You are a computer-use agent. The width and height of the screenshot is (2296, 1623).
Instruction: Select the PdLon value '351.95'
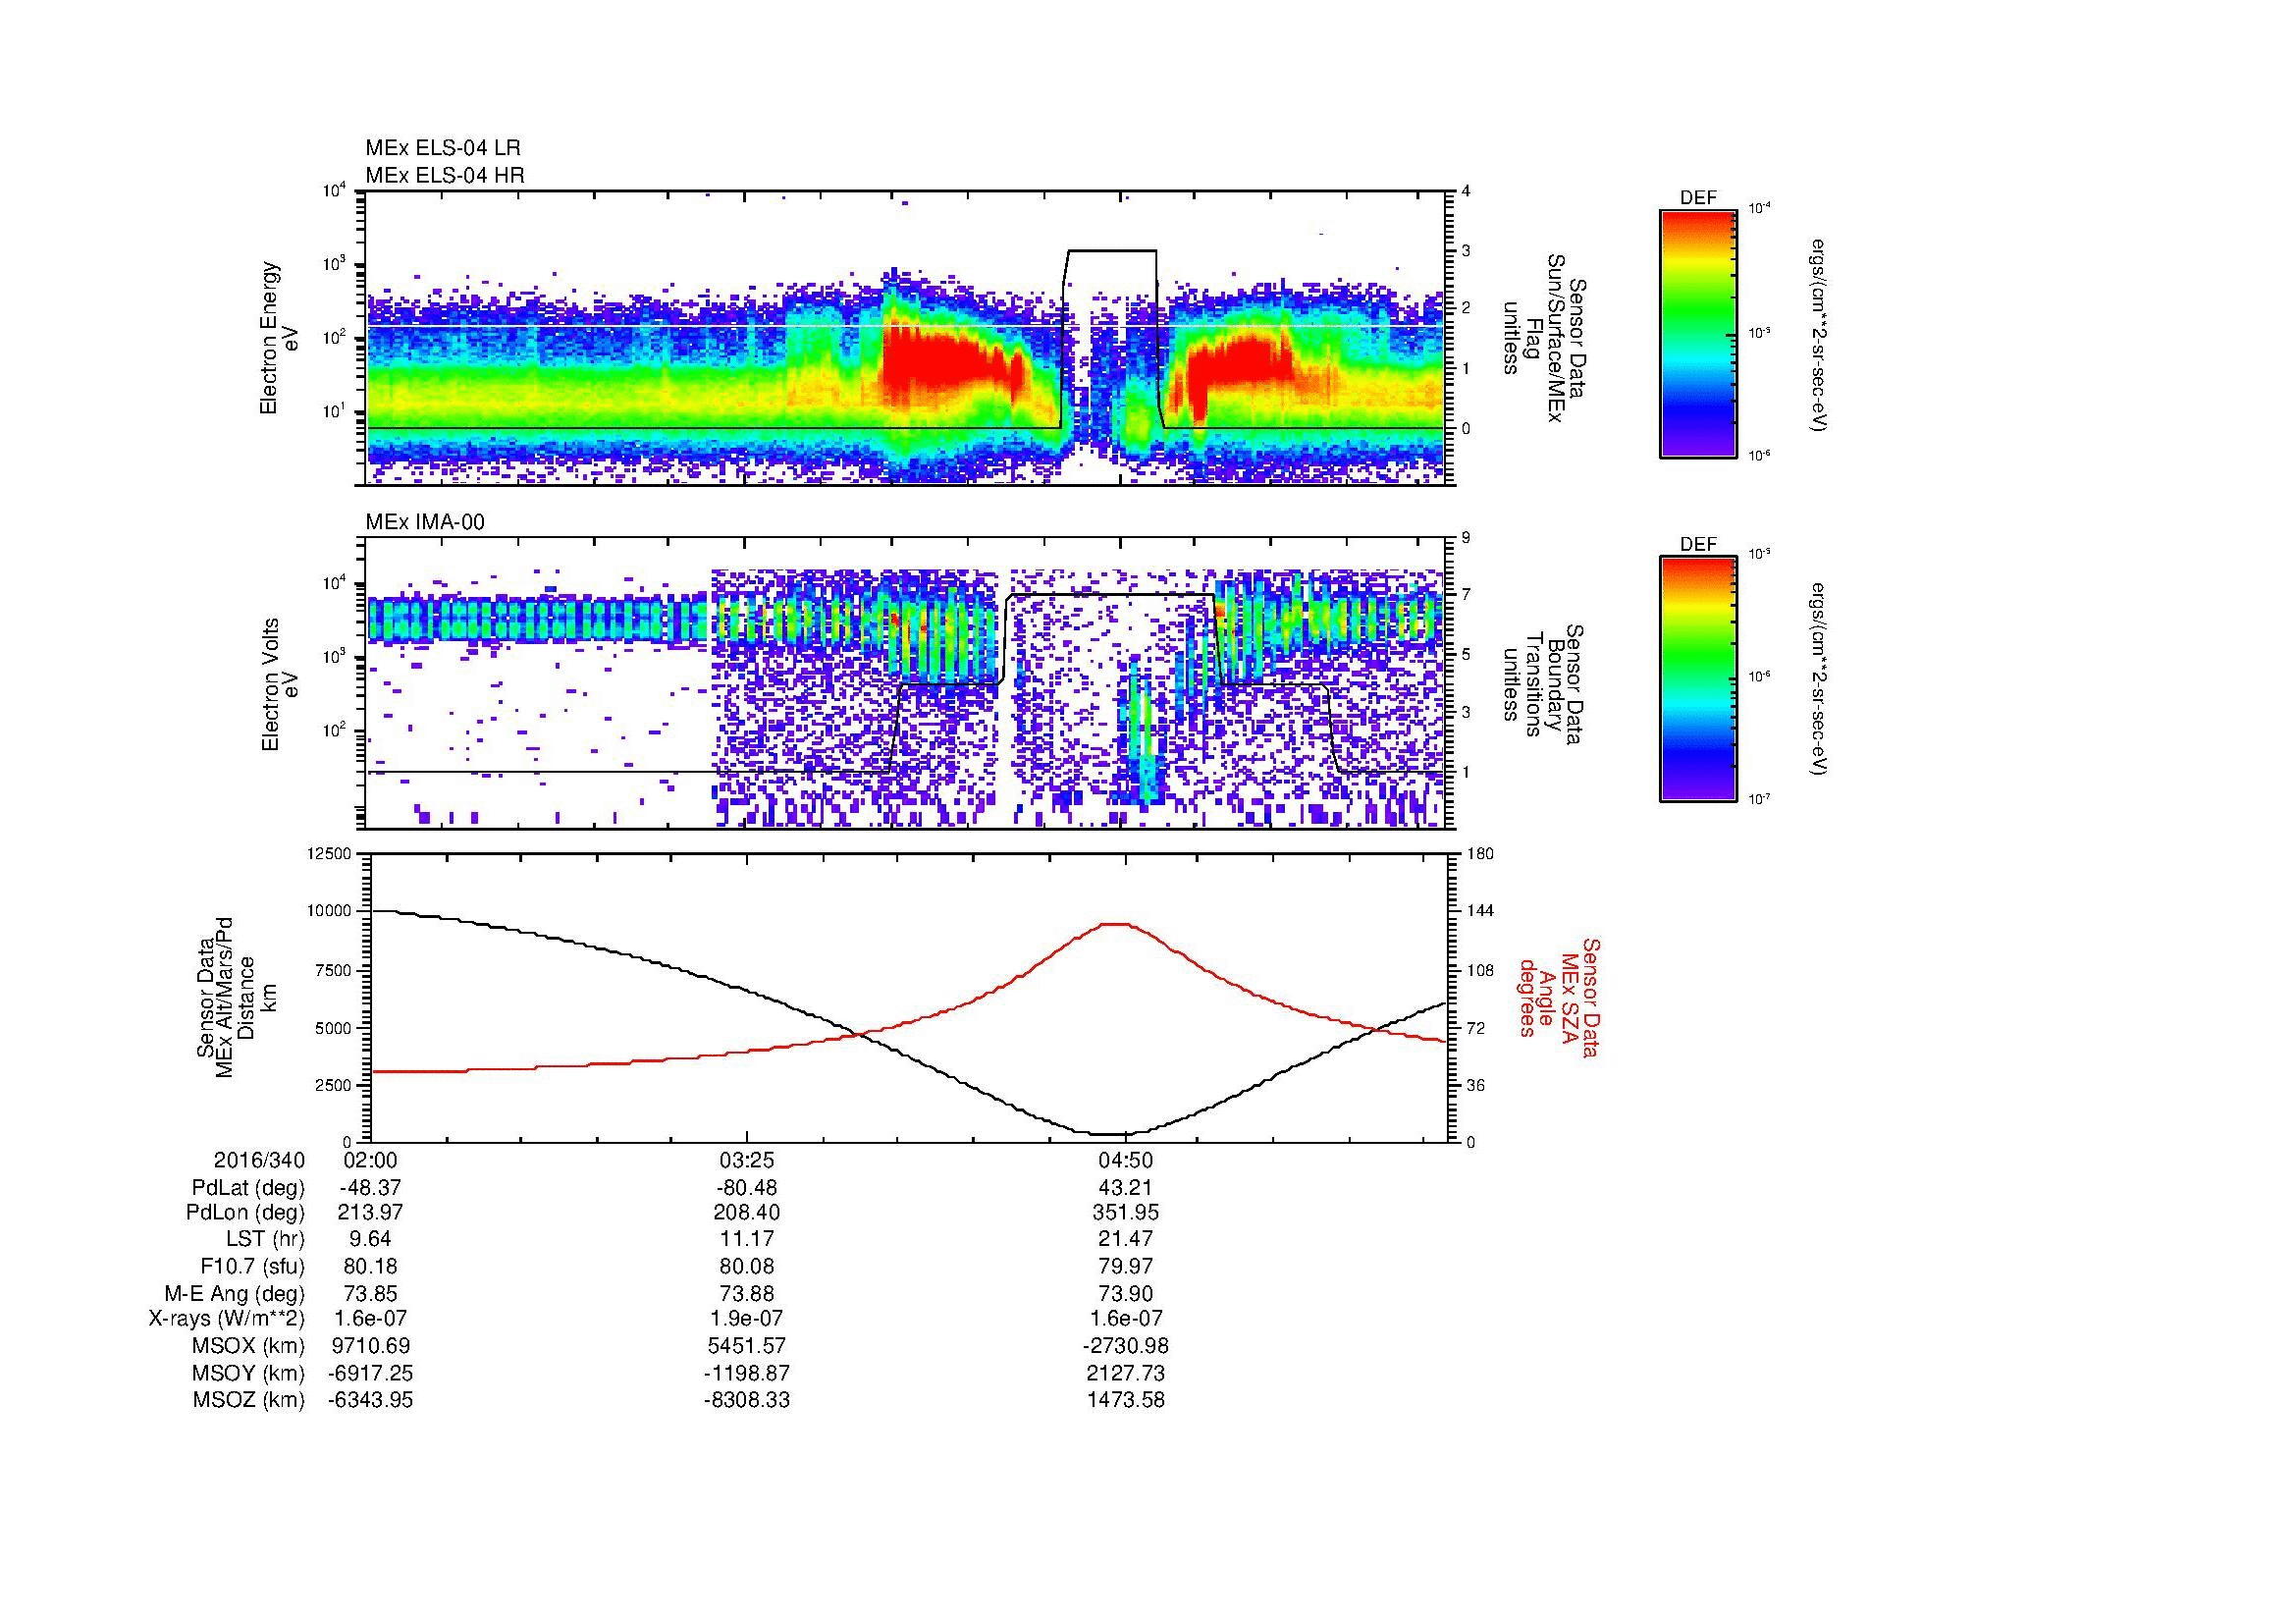point(1125,1213)
